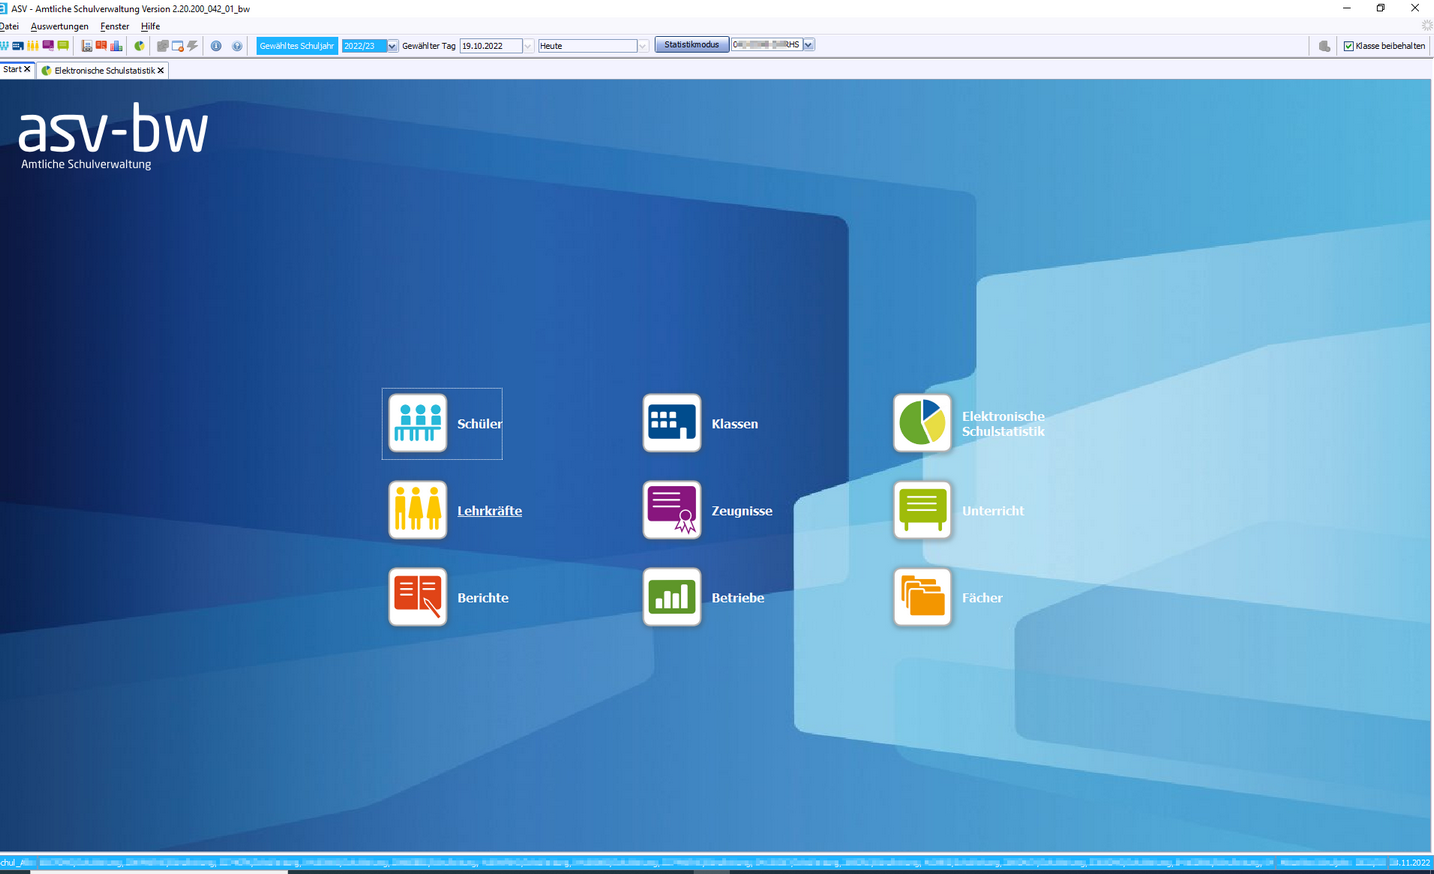Open the Auswertungen menu
Screen dimensions: 1434x874
click(x=59, y=26)
